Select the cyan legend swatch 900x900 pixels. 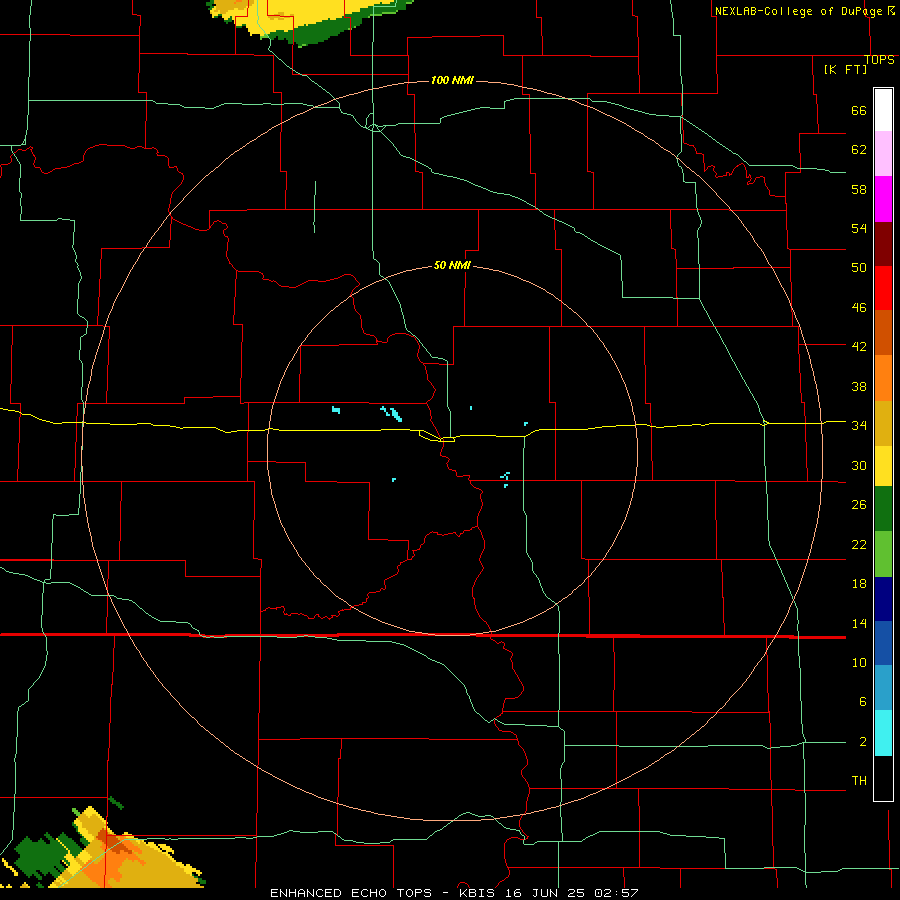point(883,733)
